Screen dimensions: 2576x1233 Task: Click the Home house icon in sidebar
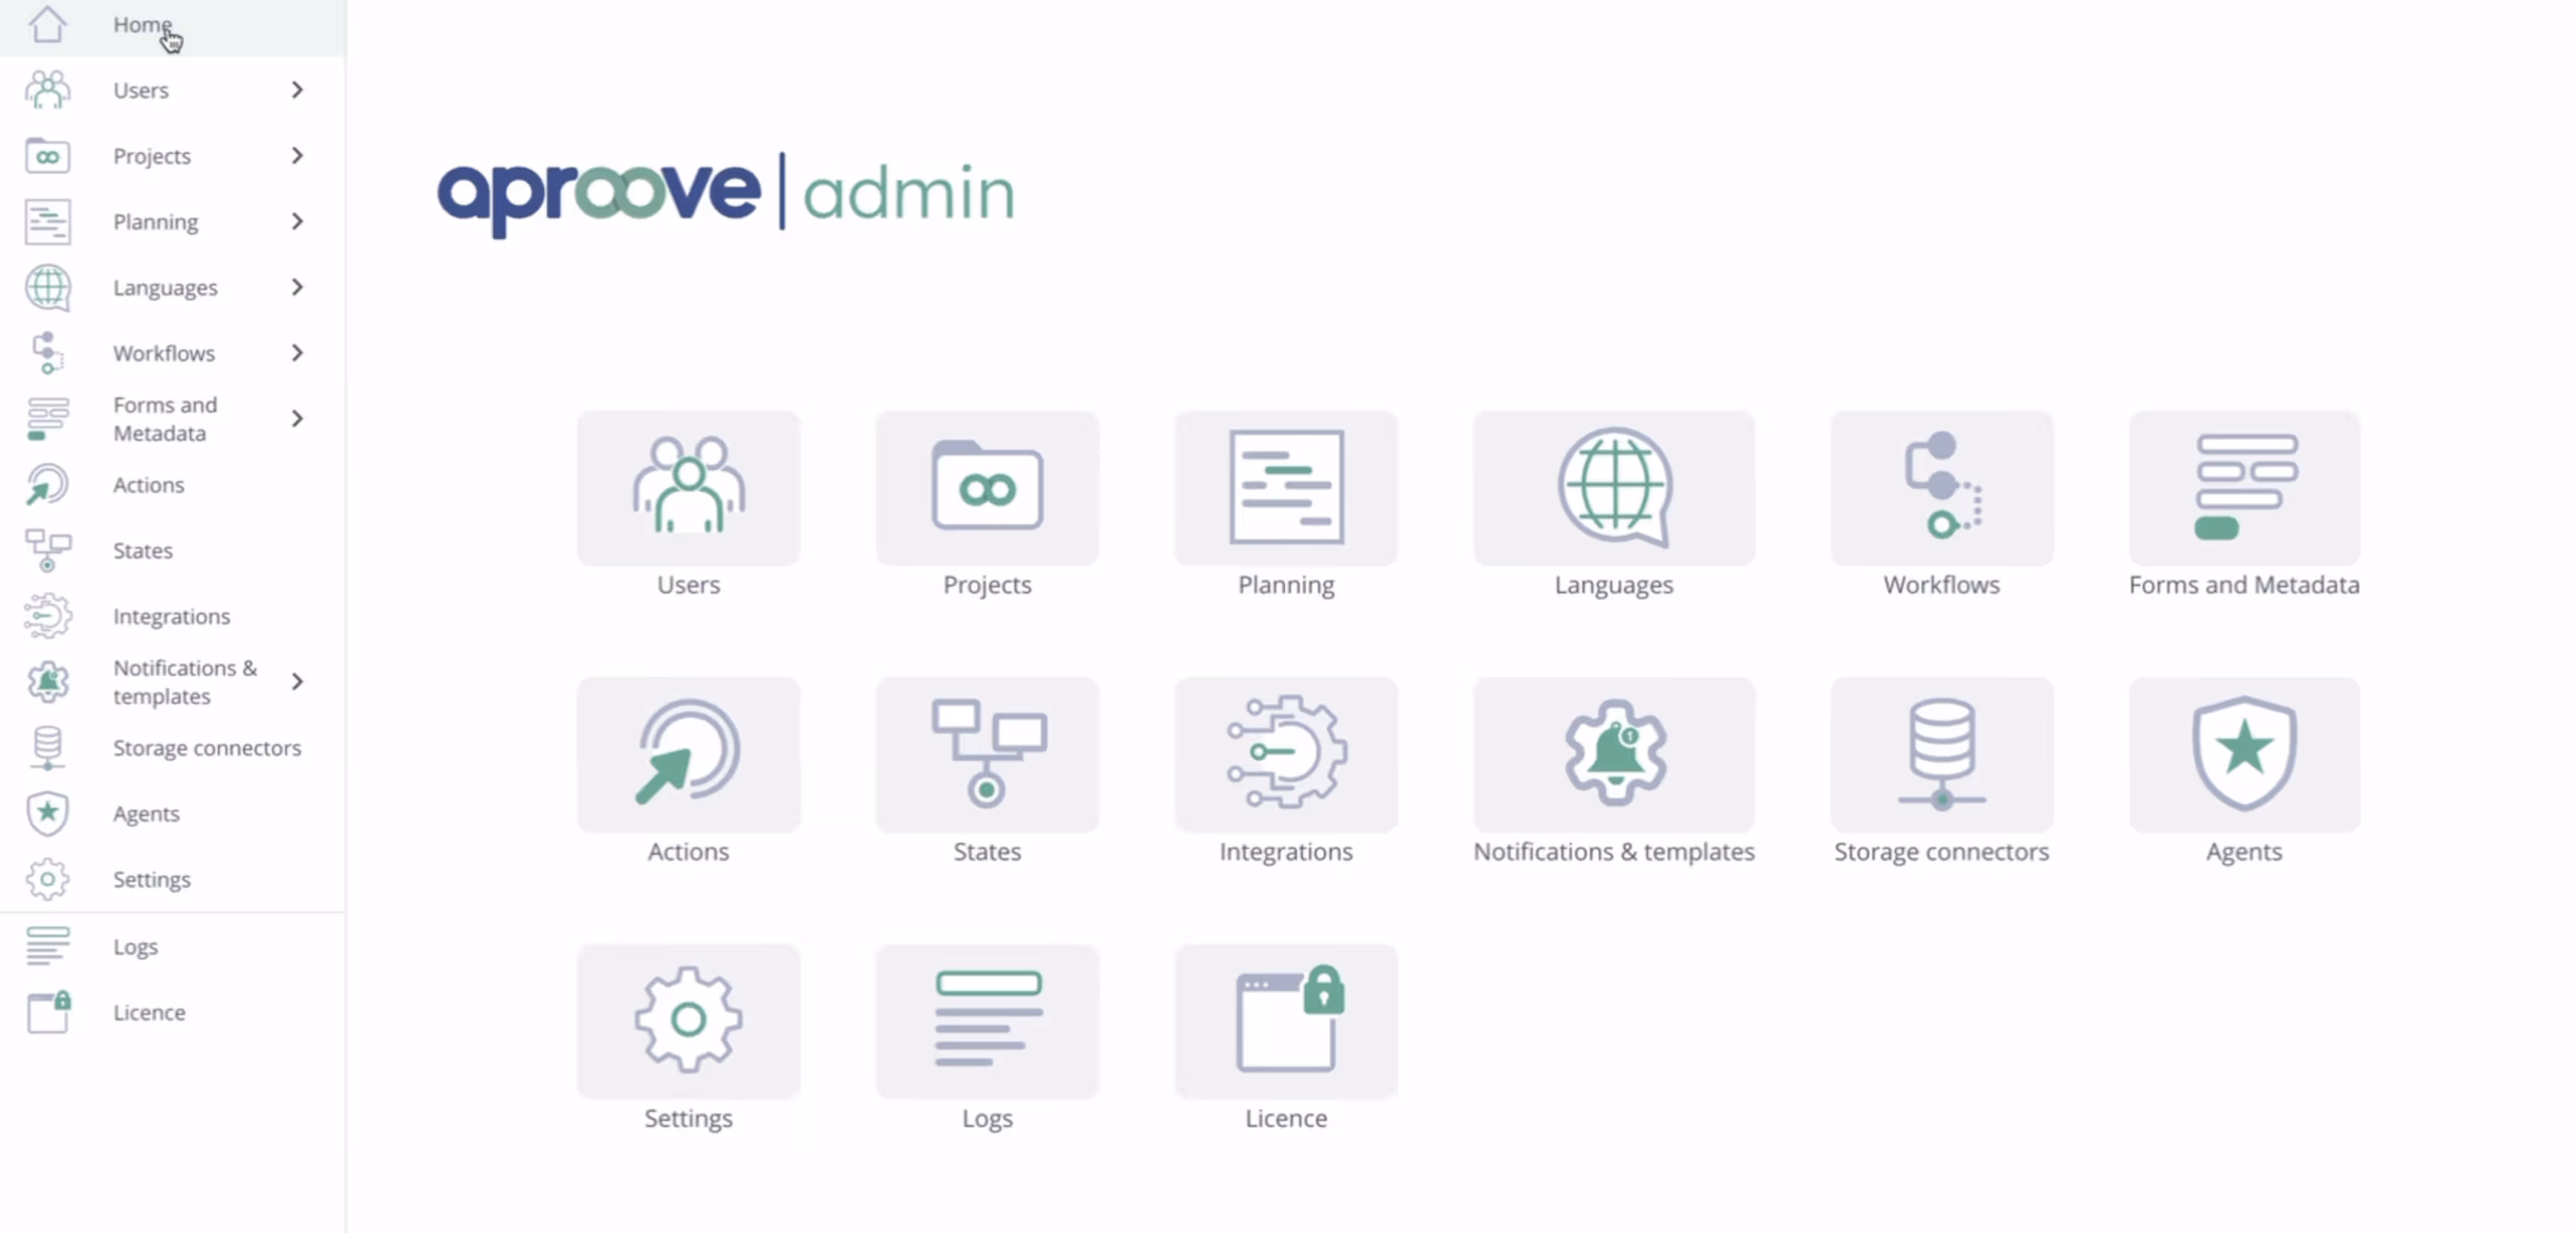pos(47,24)
